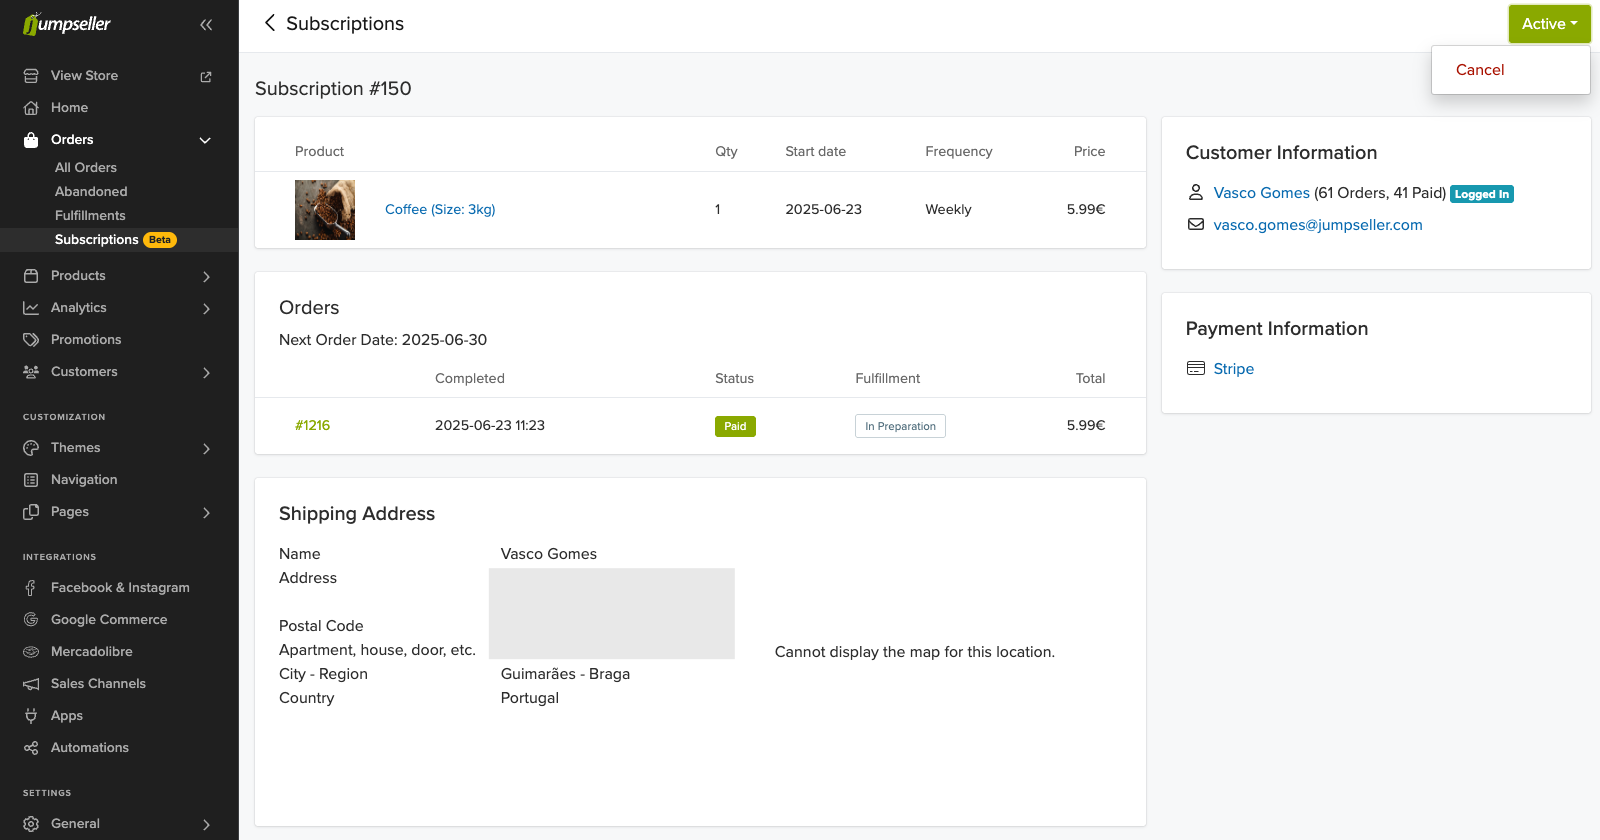Image resolution: width=1600 pixels, height=840 pixels.
Task: Click the Mercadolibre handshake icon
Action: click(31, 652)
